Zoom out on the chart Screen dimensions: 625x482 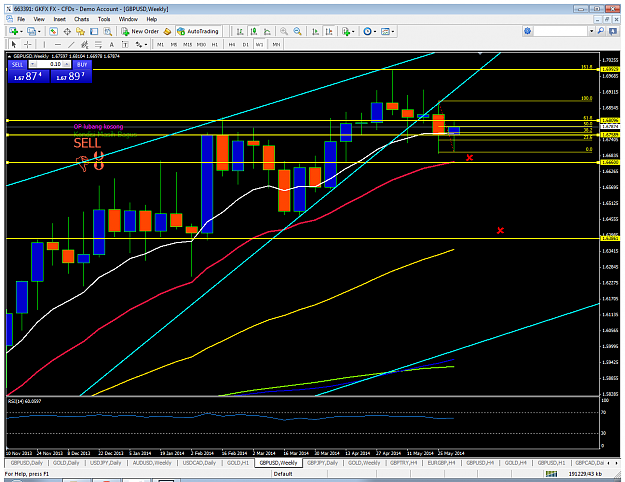coord(297,31)
